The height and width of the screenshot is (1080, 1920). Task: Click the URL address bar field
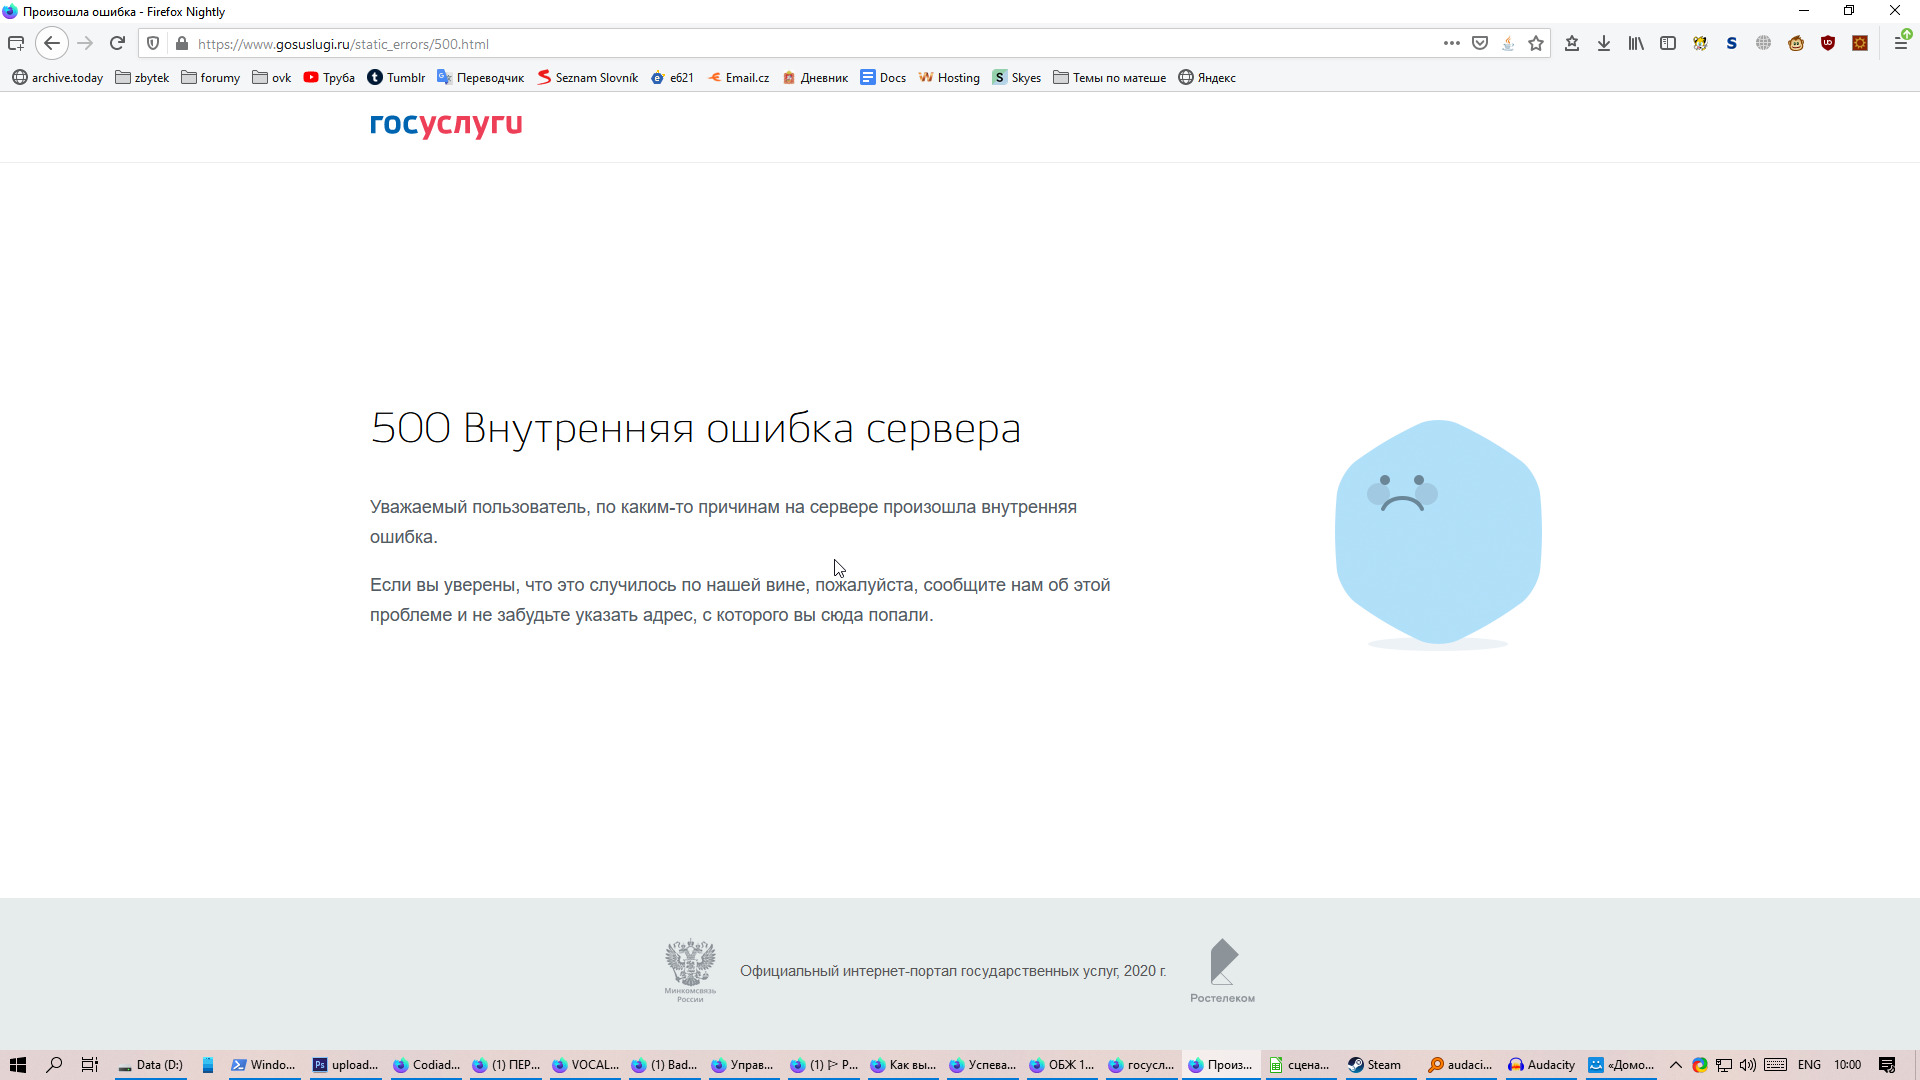pyautogui.click(x=800, y=44)
